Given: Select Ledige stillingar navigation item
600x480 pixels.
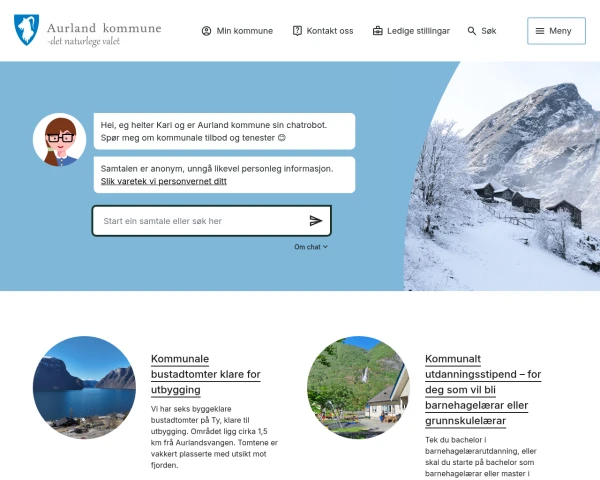Looking at the screenshot, I should (411, 31).
